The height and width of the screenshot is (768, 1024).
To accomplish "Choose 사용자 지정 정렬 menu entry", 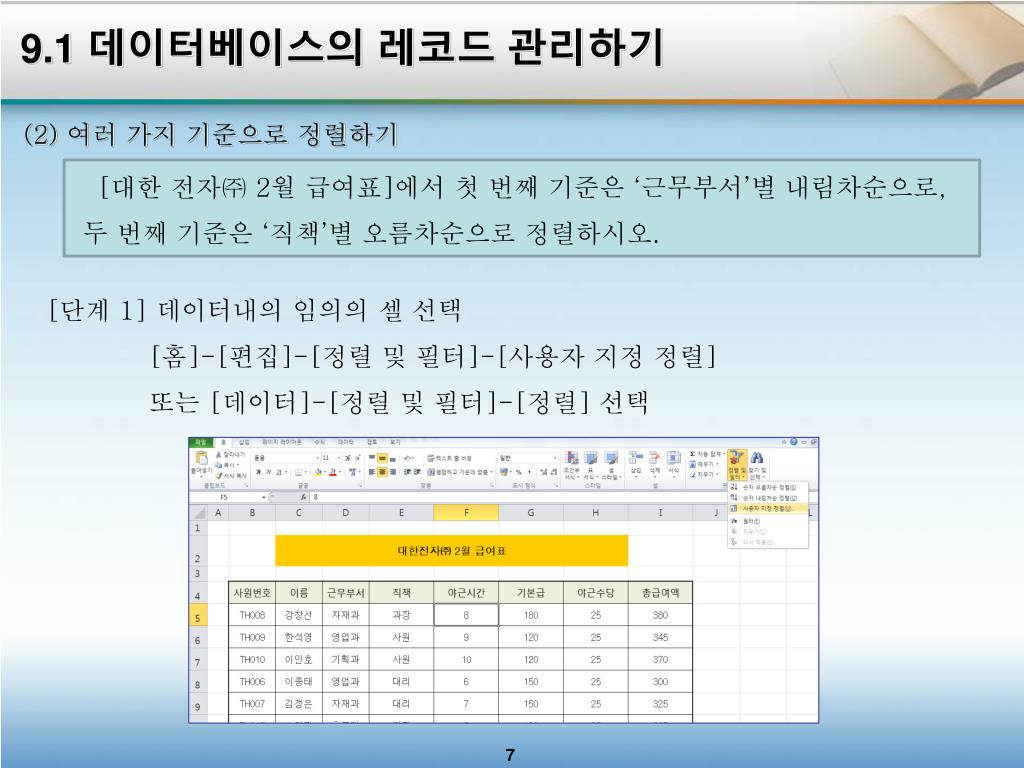I will point(769,508).
